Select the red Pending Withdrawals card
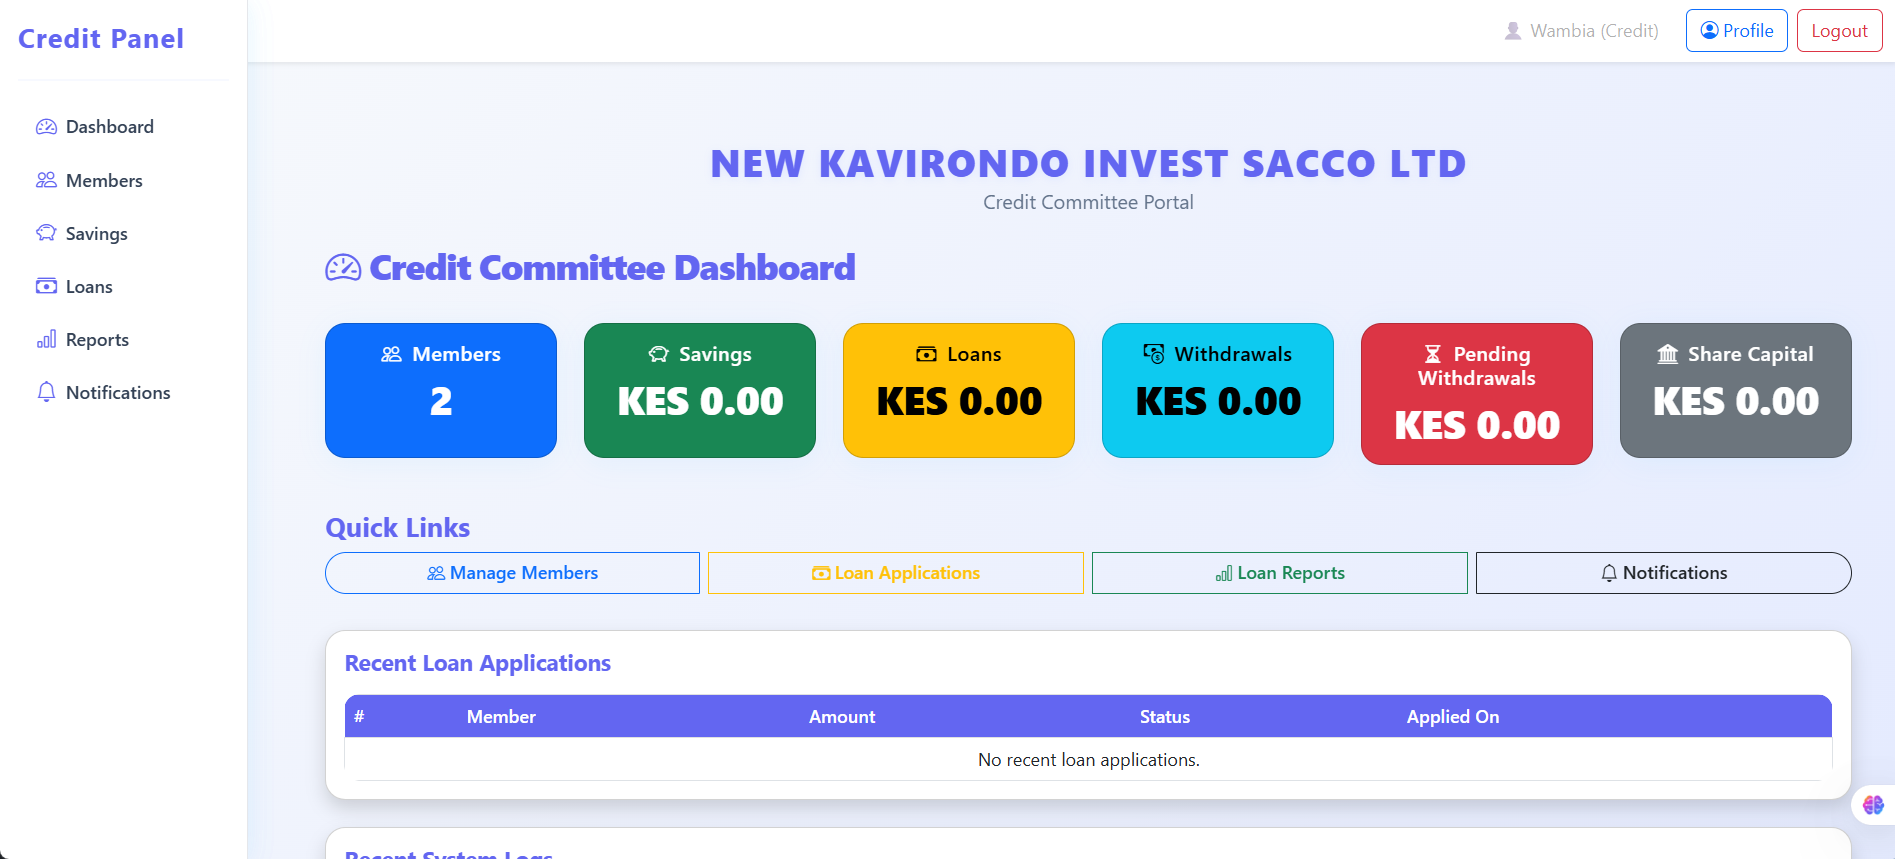The height and width of the screenshot is (859, 1895). (1477, 394)
